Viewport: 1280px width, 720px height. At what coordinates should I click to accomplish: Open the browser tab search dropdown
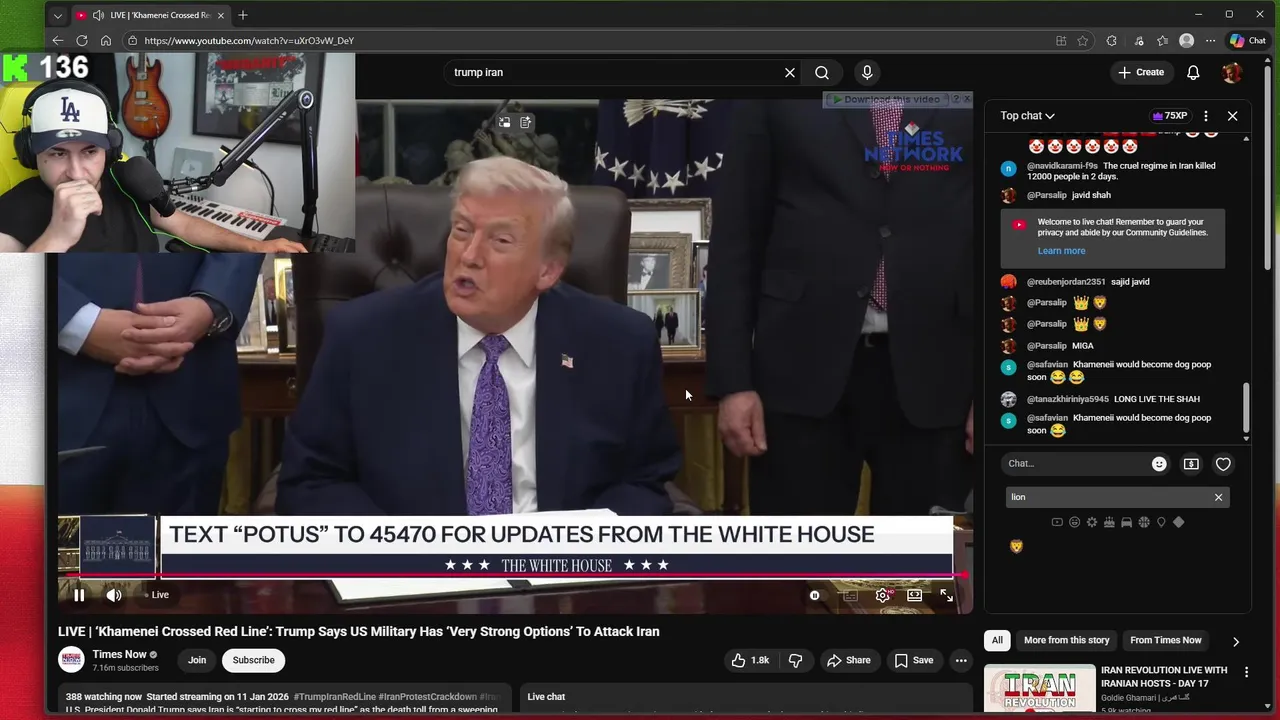[57, 15]
